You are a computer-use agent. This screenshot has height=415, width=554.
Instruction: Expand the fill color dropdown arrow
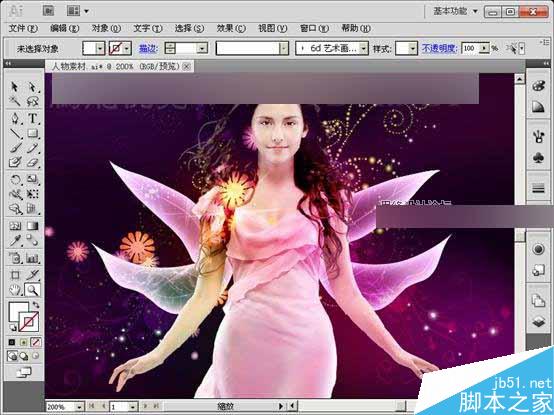(x=100, y=48)
